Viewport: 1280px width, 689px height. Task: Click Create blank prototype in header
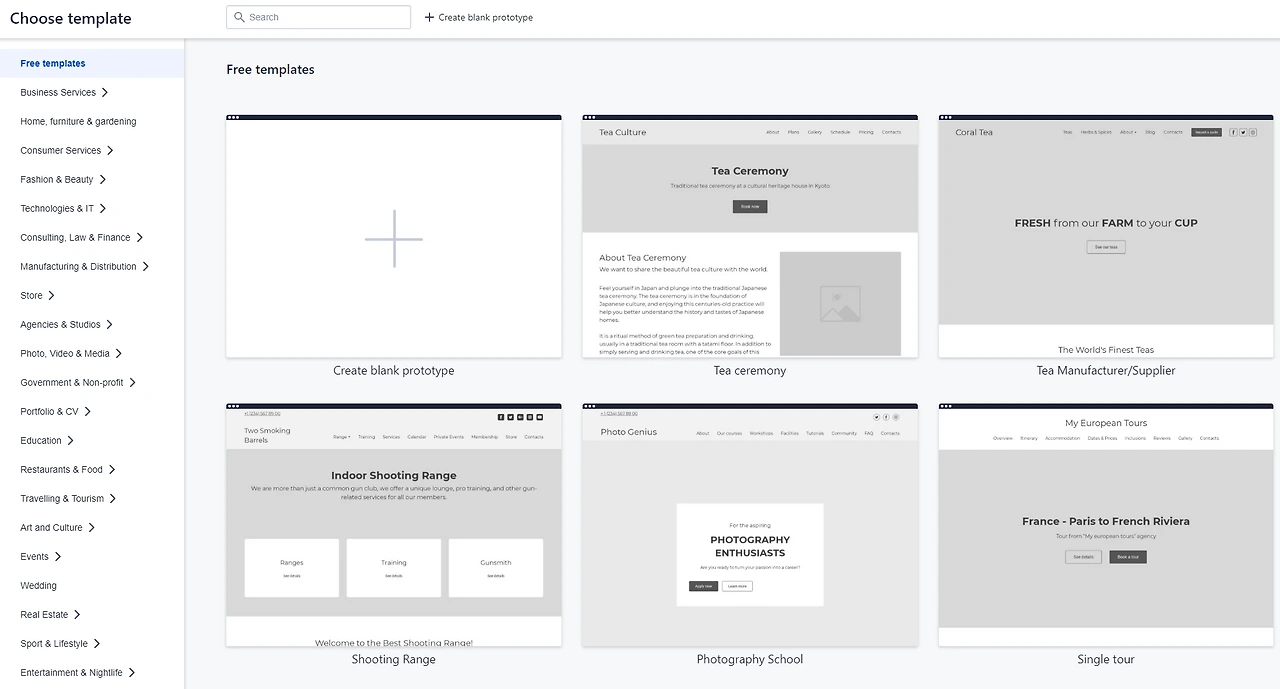[x=486, y=17]
